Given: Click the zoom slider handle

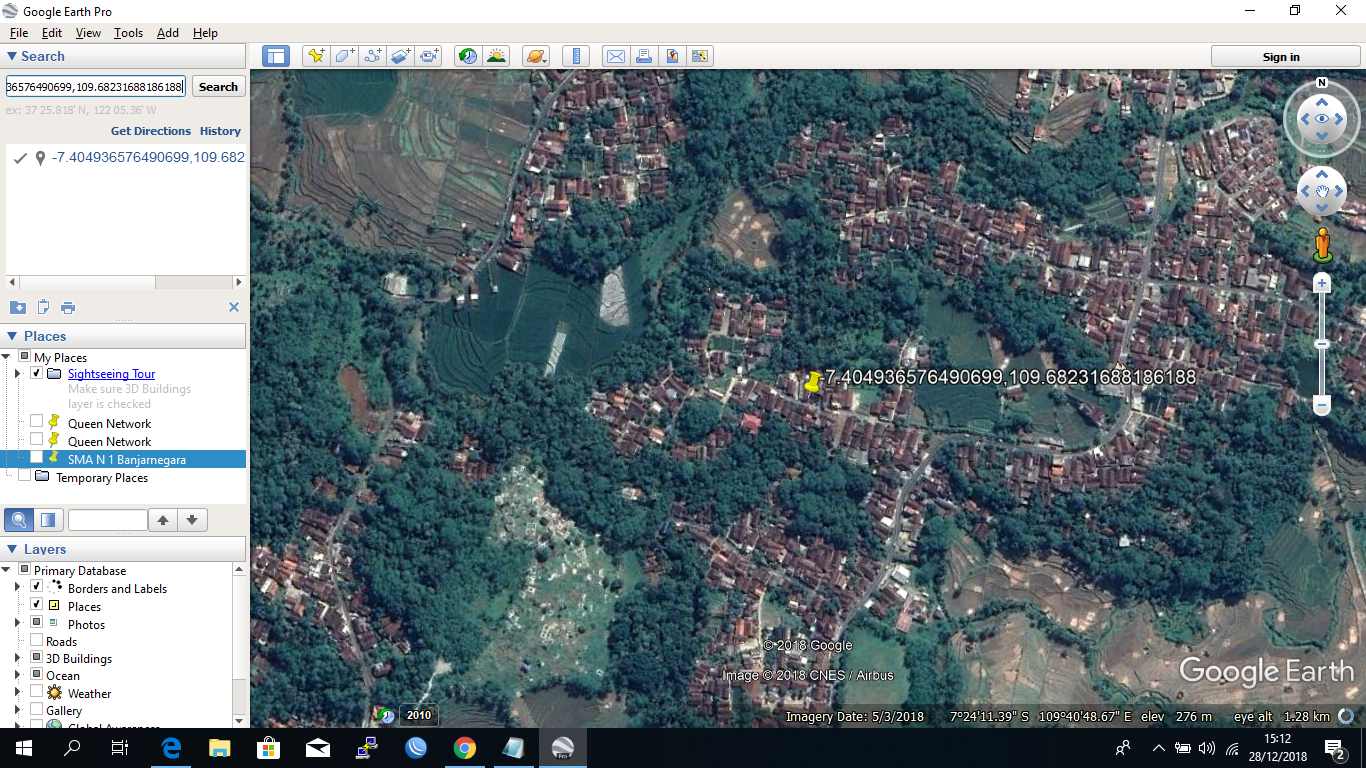Looking at the screenshot, I should tap(1322, 344).
